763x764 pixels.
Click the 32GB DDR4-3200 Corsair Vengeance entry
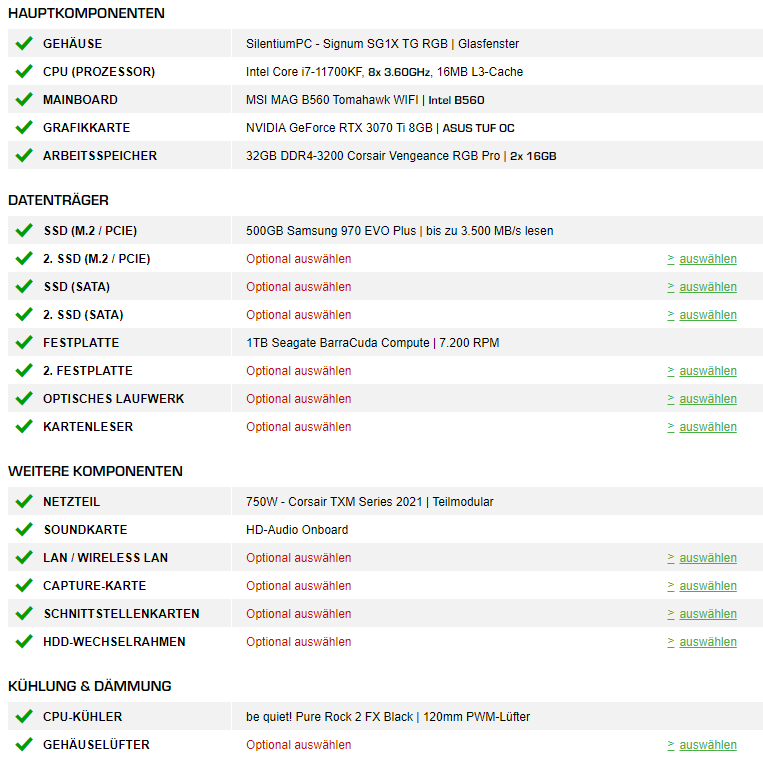401,156
